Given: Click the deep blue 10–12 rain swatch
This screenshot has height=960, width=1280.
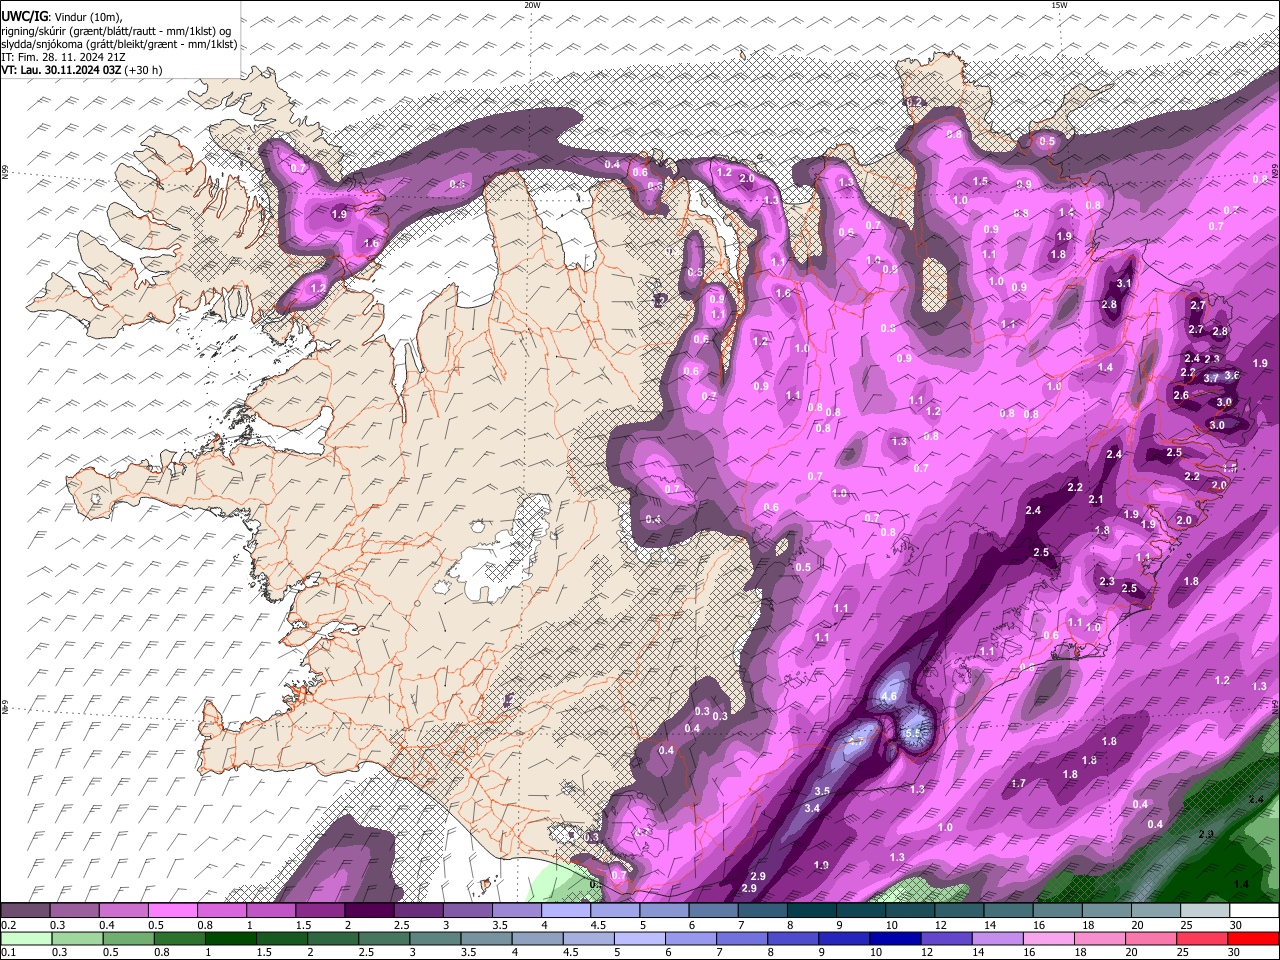Looking at the screenshot, I should click(895, 939).
